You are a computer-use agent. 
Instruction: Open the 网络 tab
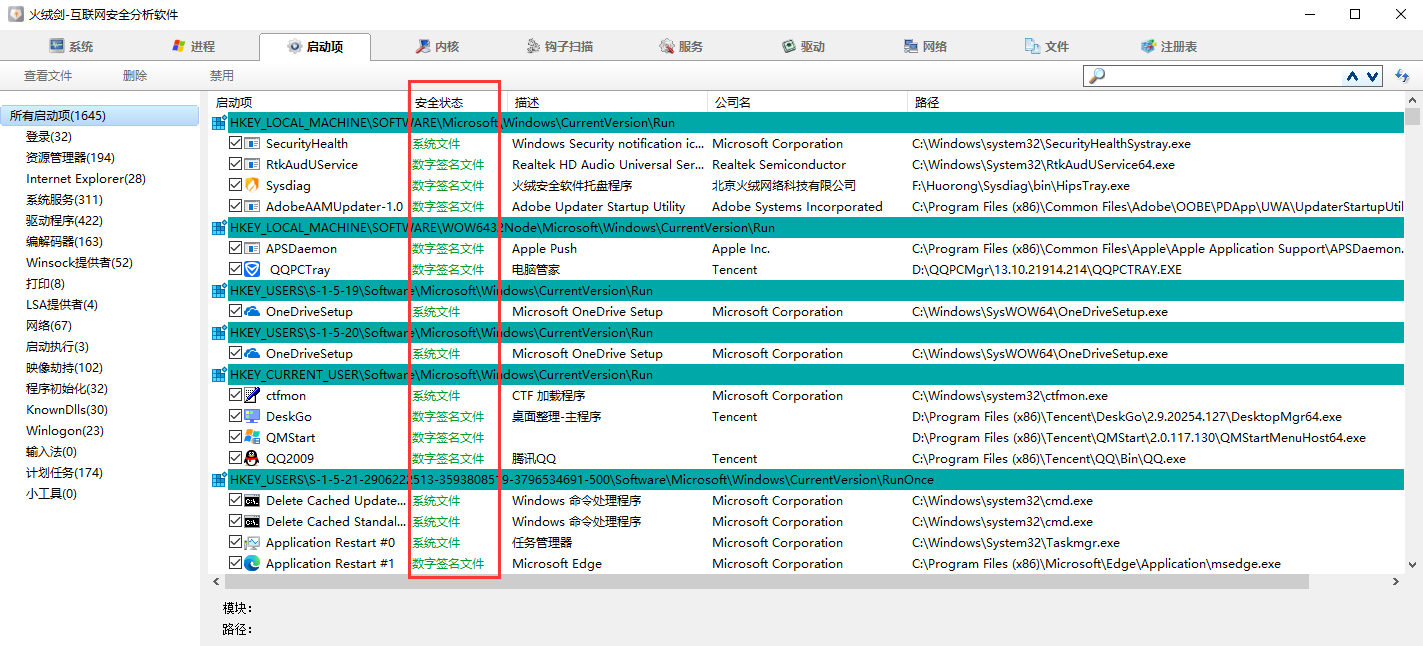point(925,47)
